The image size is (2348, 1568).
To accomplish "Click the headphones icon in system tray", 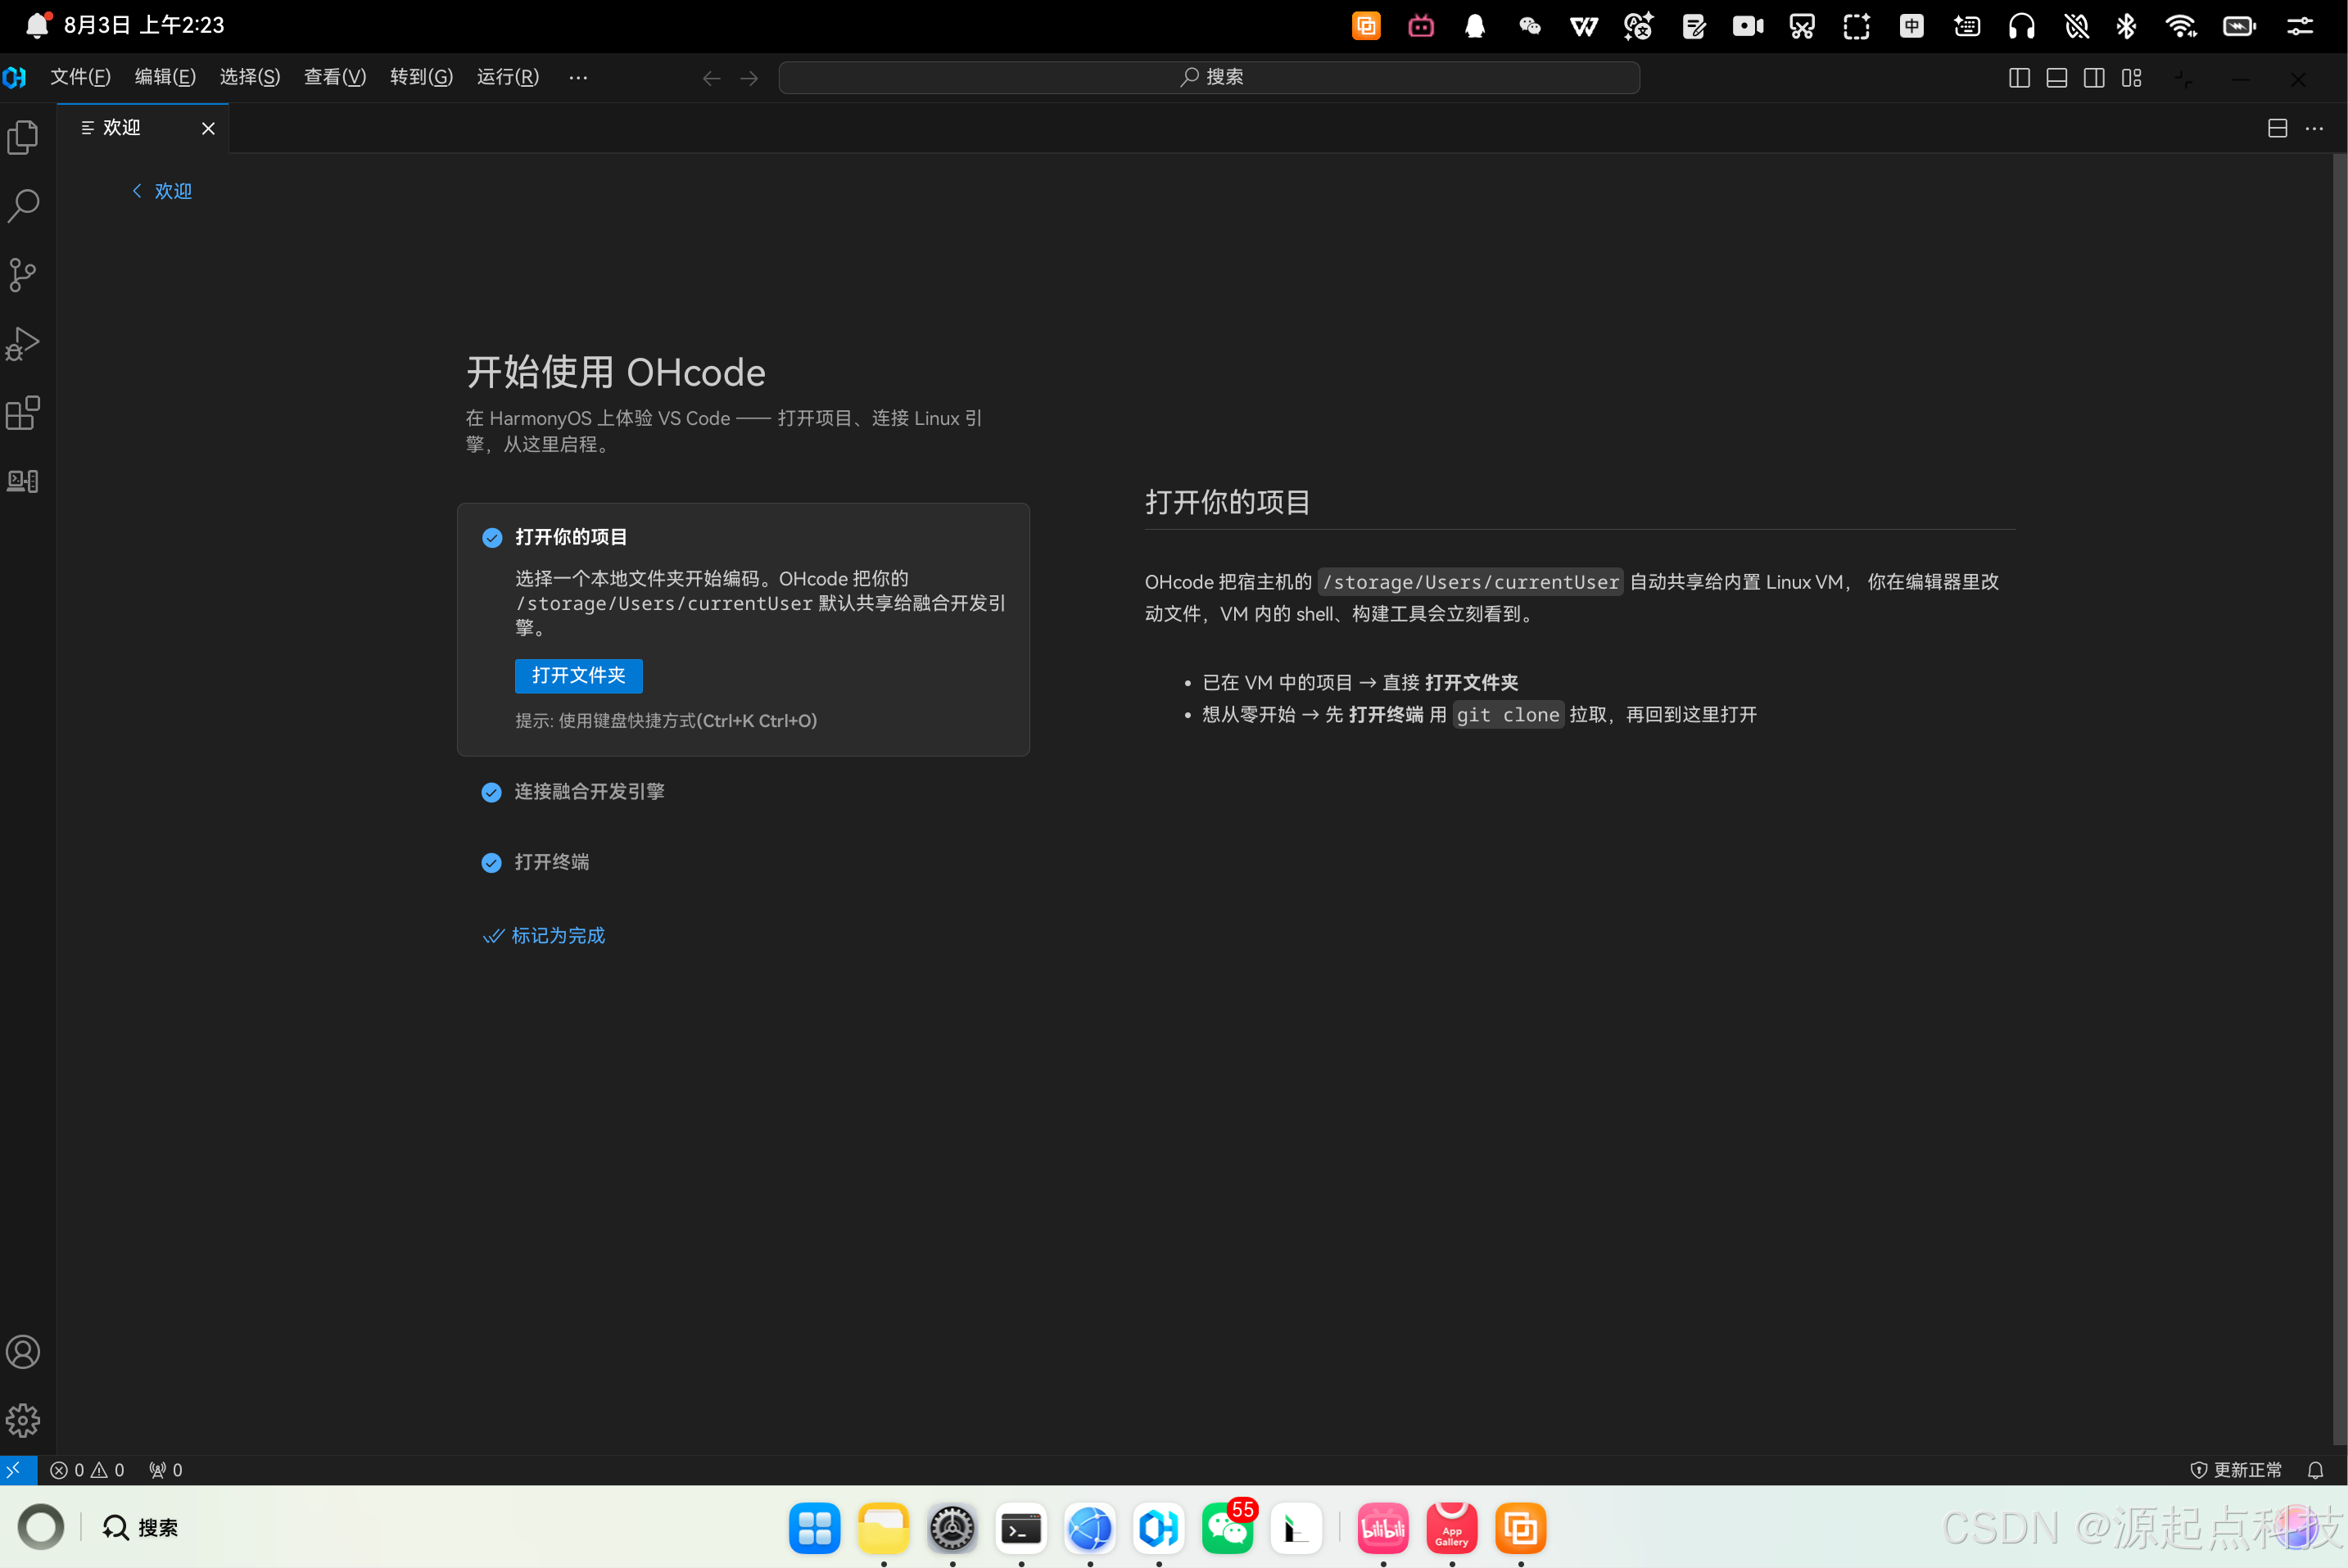I will 2021,26.
